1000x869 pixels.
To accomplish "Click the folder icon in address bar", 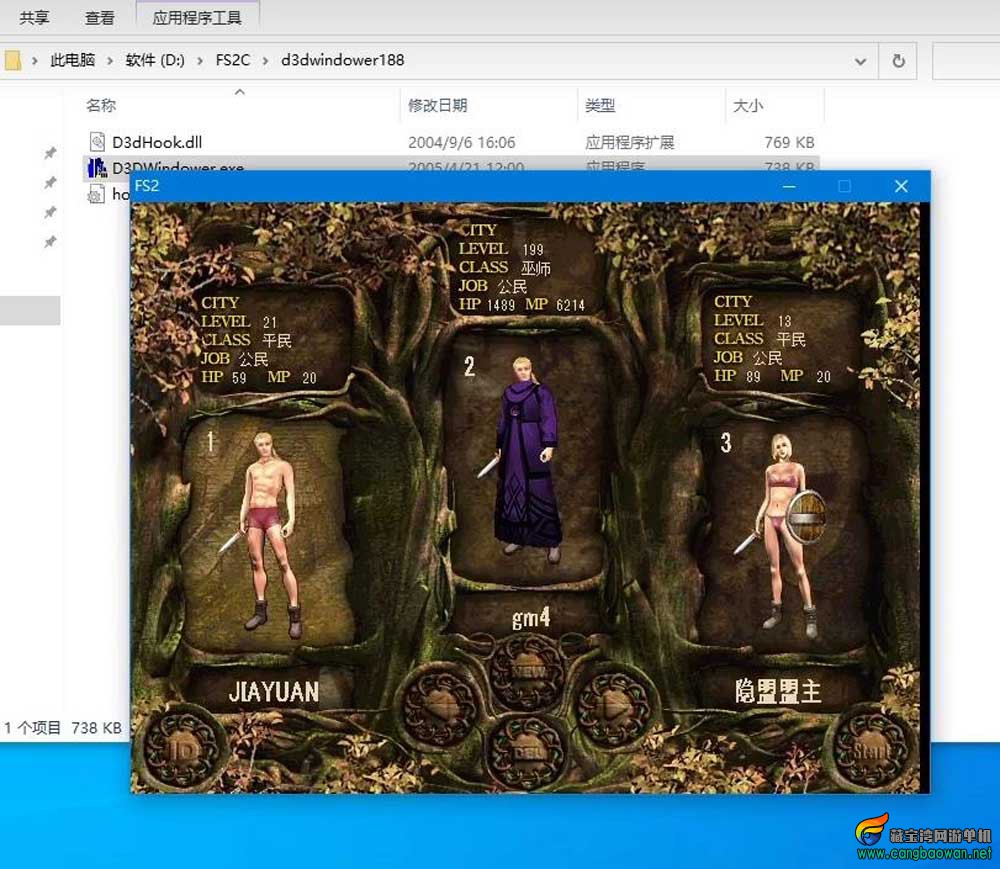I will (13, 61).
